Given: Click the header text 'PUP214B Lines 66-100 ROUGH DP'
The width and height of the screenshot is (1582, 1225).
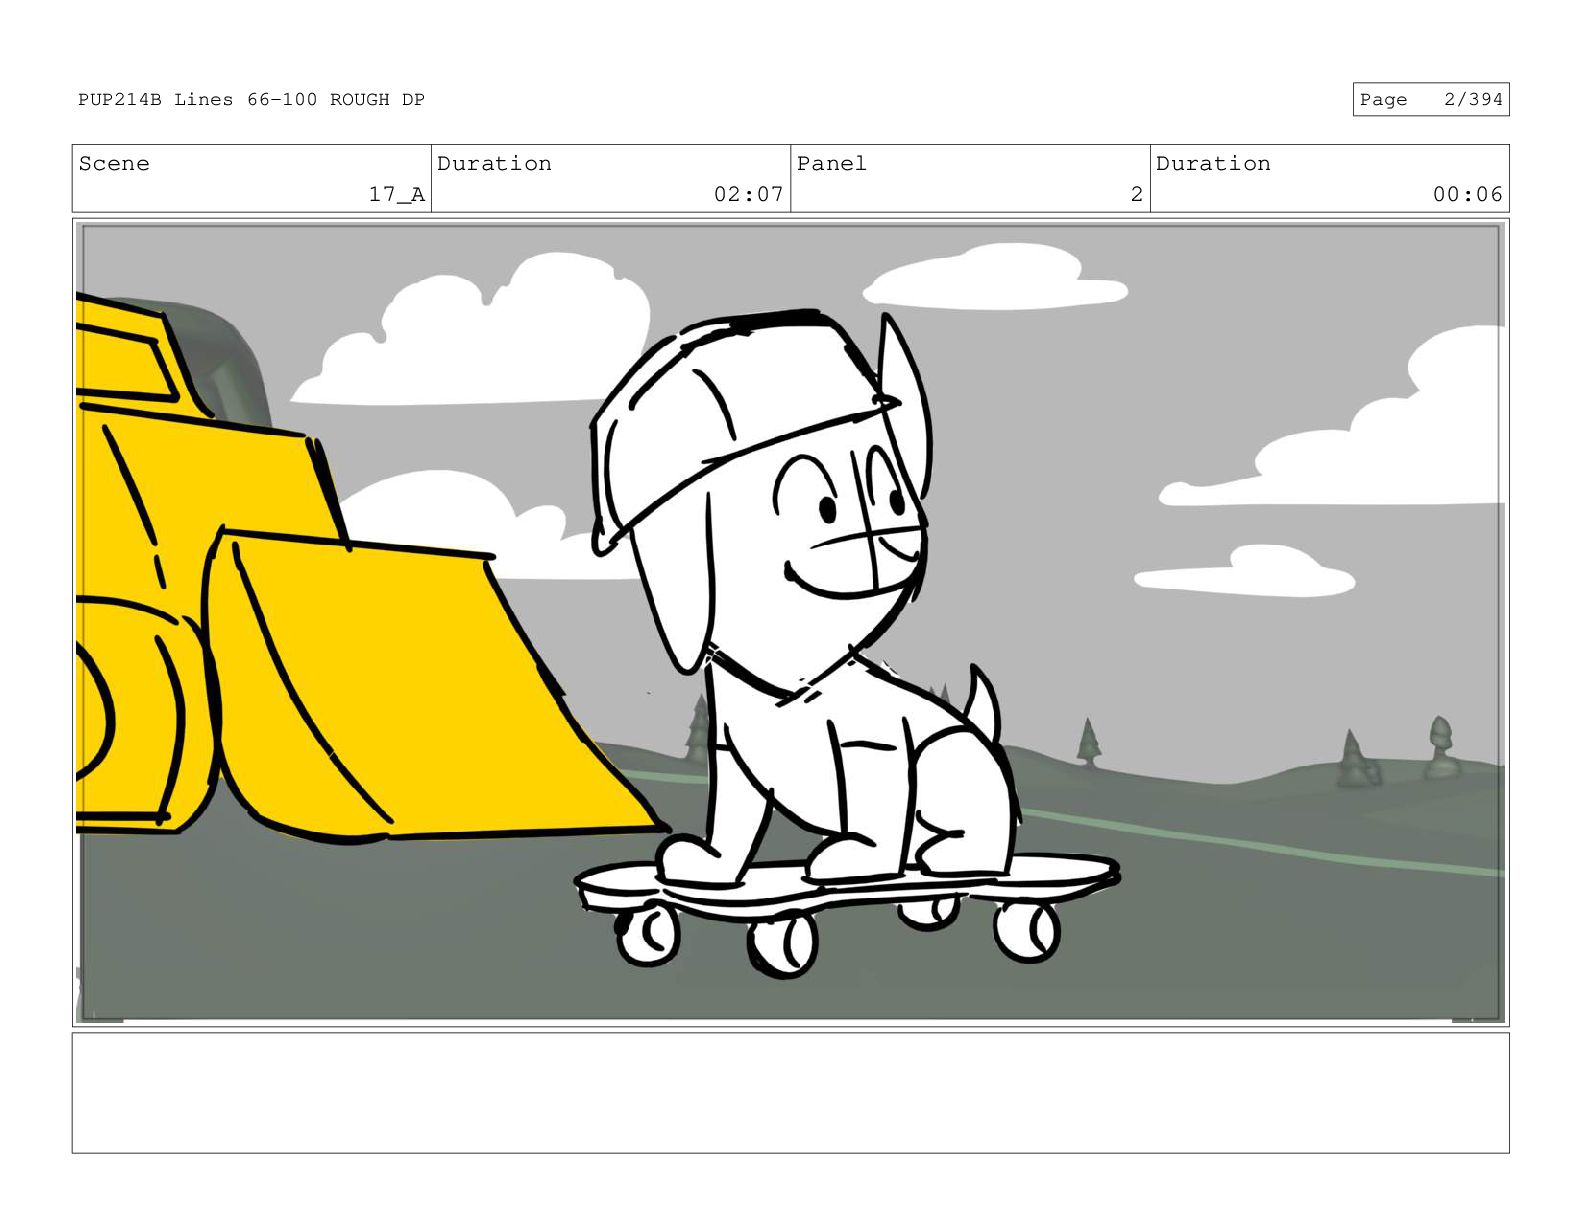Looking at the screenshot, I should [251, 100].
